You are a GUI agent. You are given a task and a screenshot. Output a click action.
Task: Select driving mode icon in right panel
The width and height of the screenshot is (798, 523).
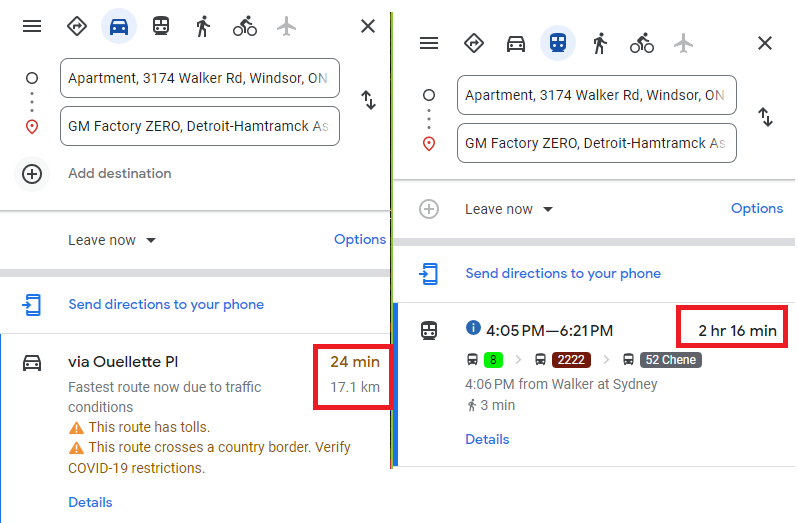[516, 44]
